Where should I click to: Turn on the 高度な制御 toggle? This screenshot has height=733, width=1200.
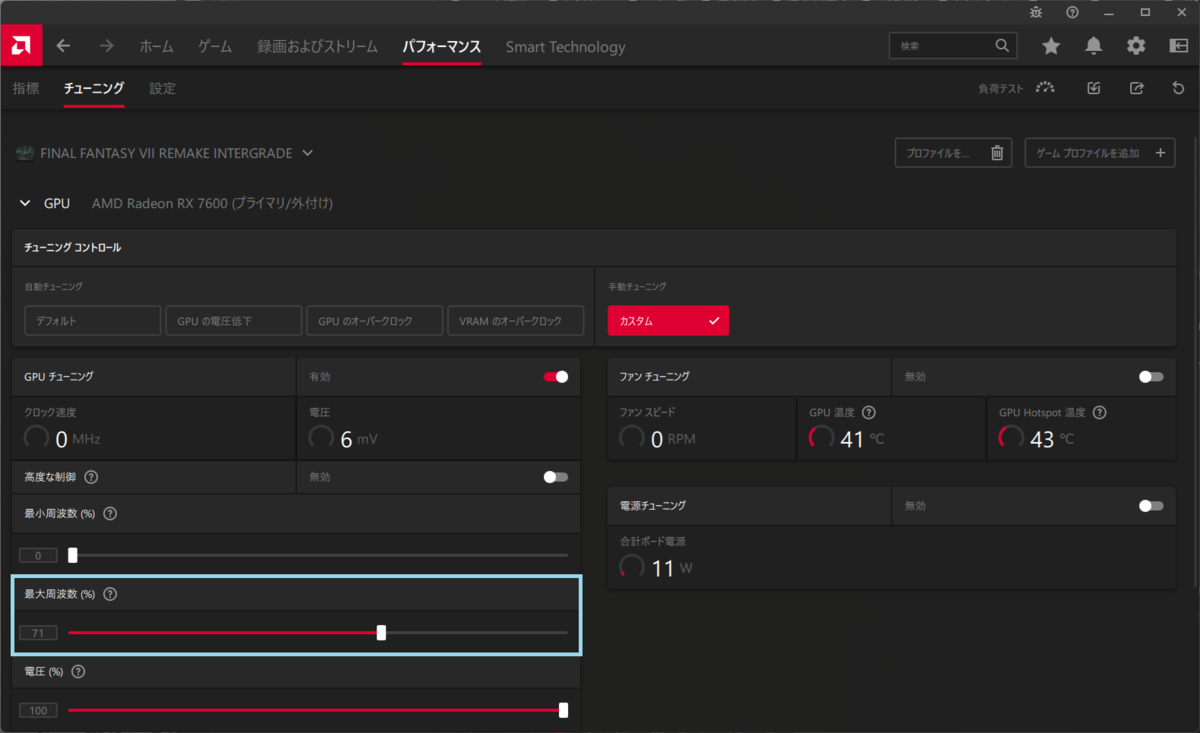[556, 477]
